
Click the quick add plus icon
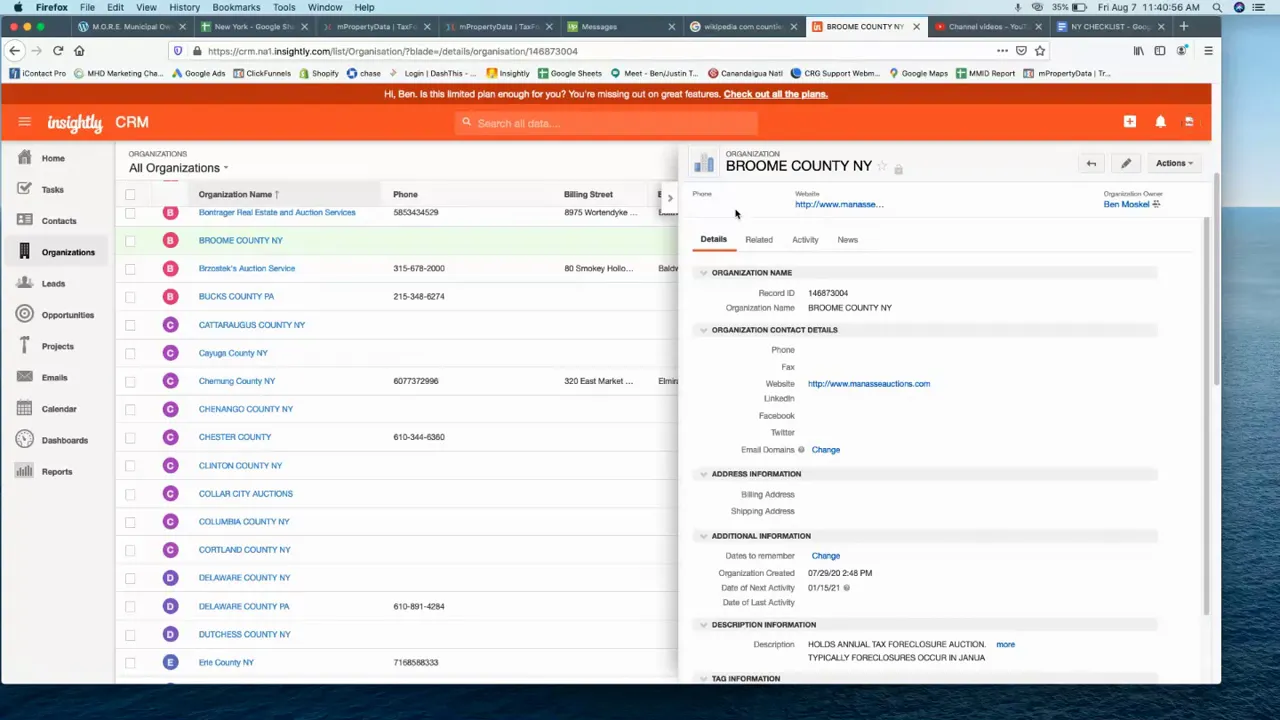1130,122
